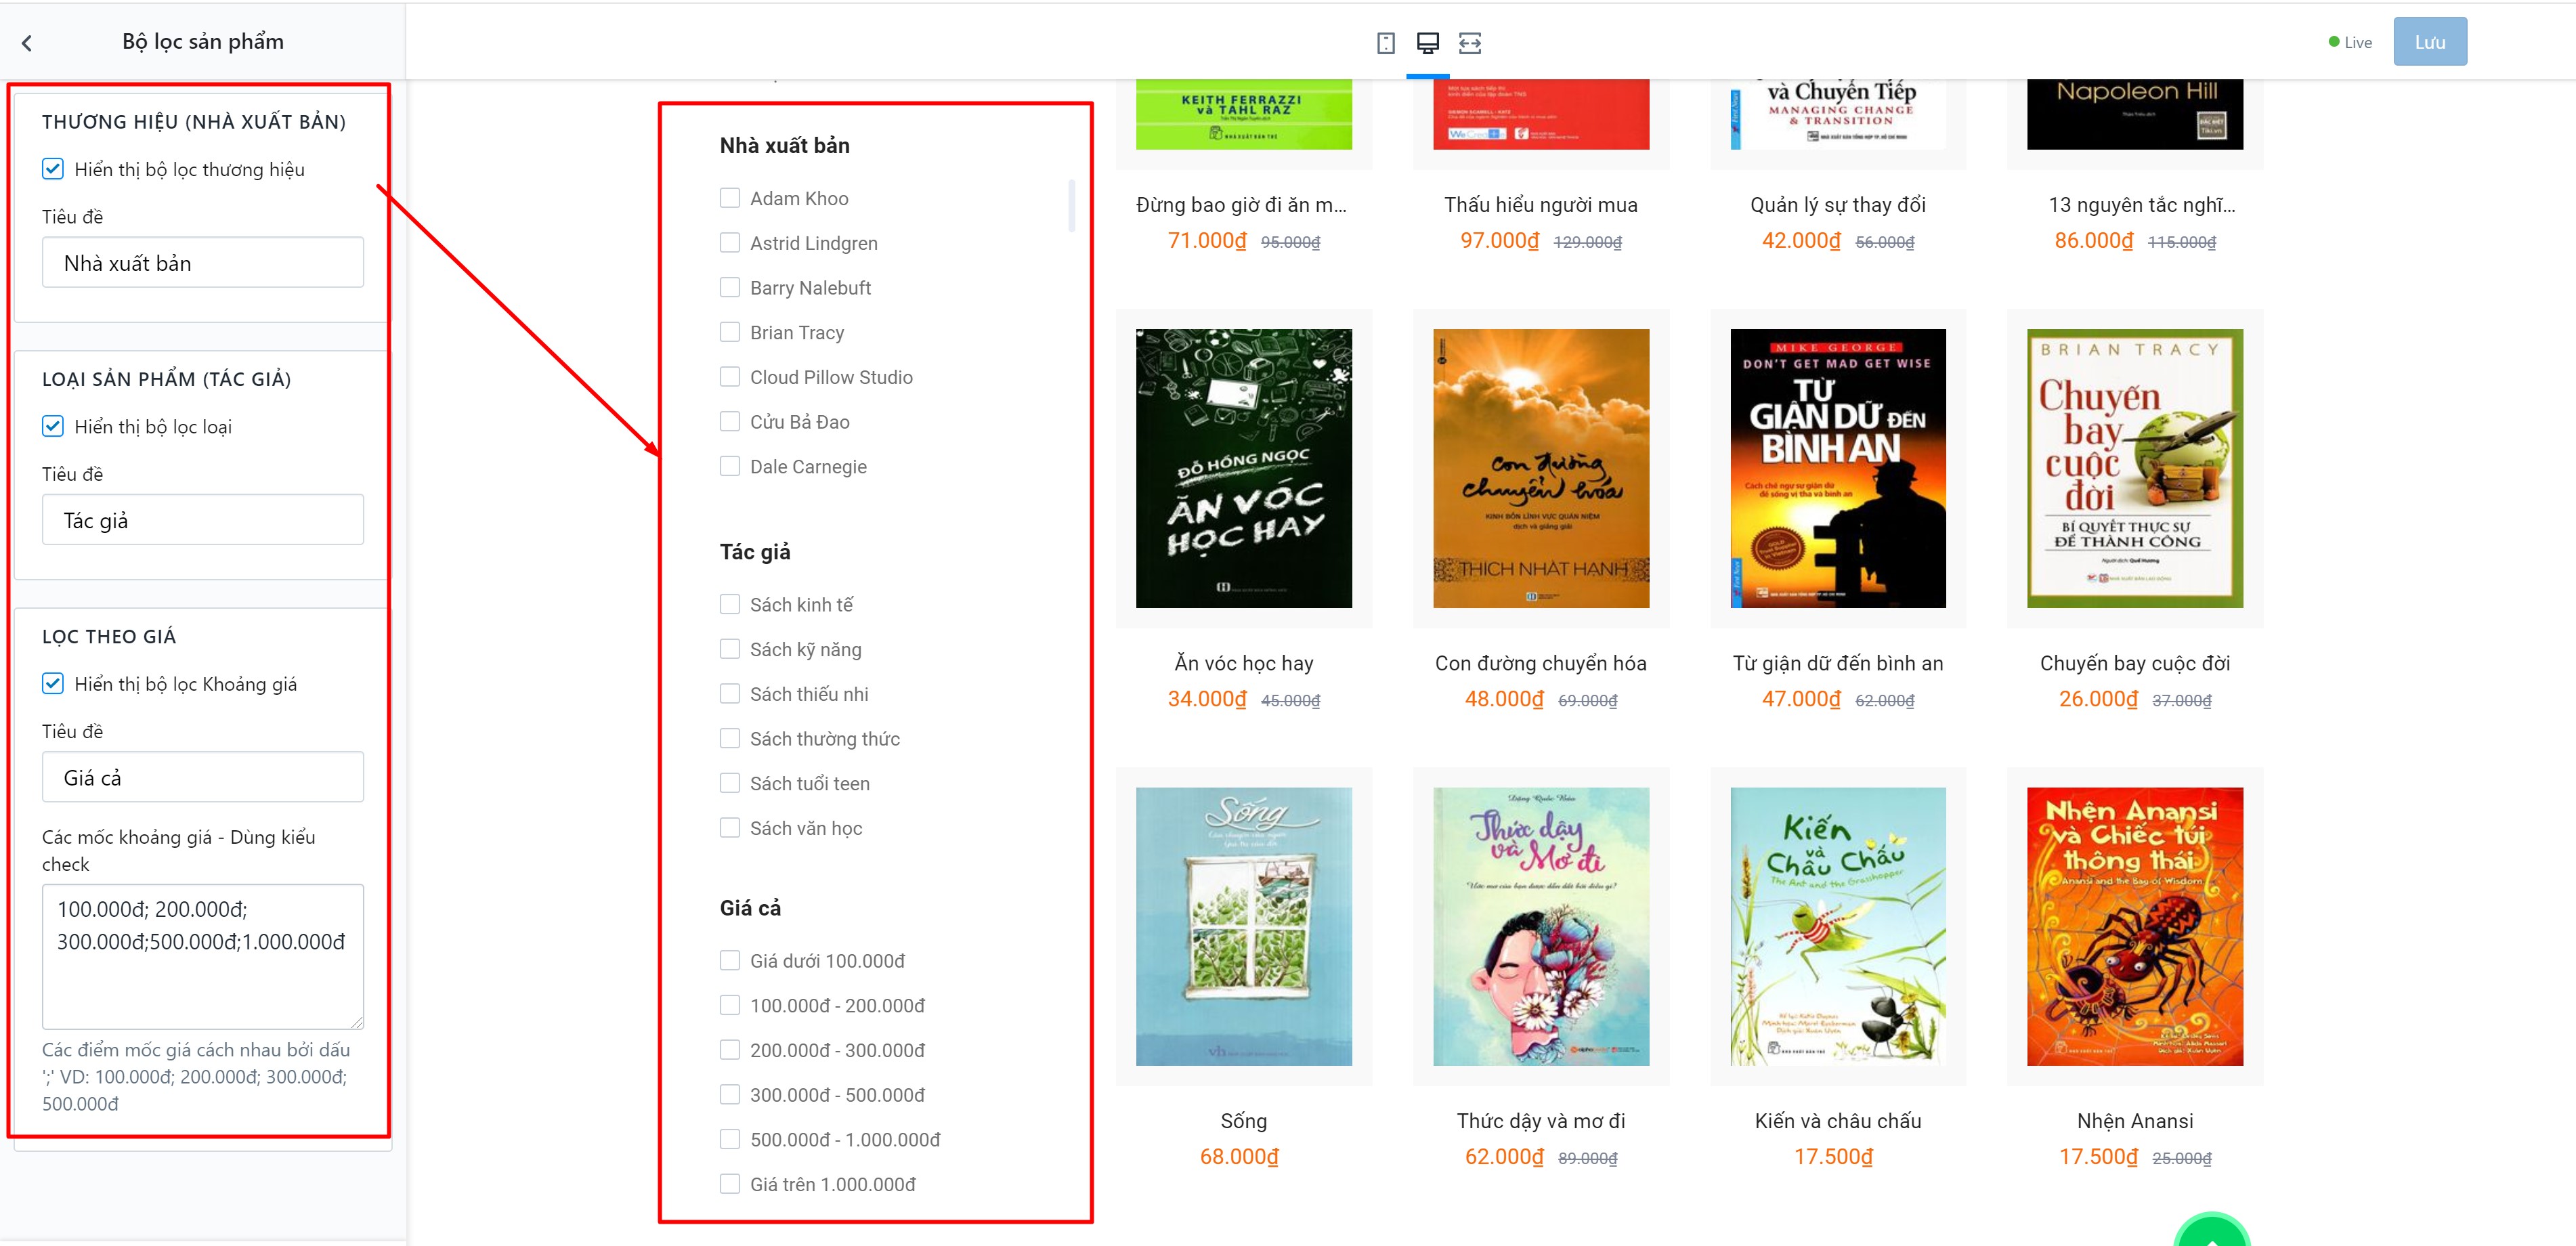Click the Nhà xuất bản title field
The image size is (2576, 1246).
[203, 262]
